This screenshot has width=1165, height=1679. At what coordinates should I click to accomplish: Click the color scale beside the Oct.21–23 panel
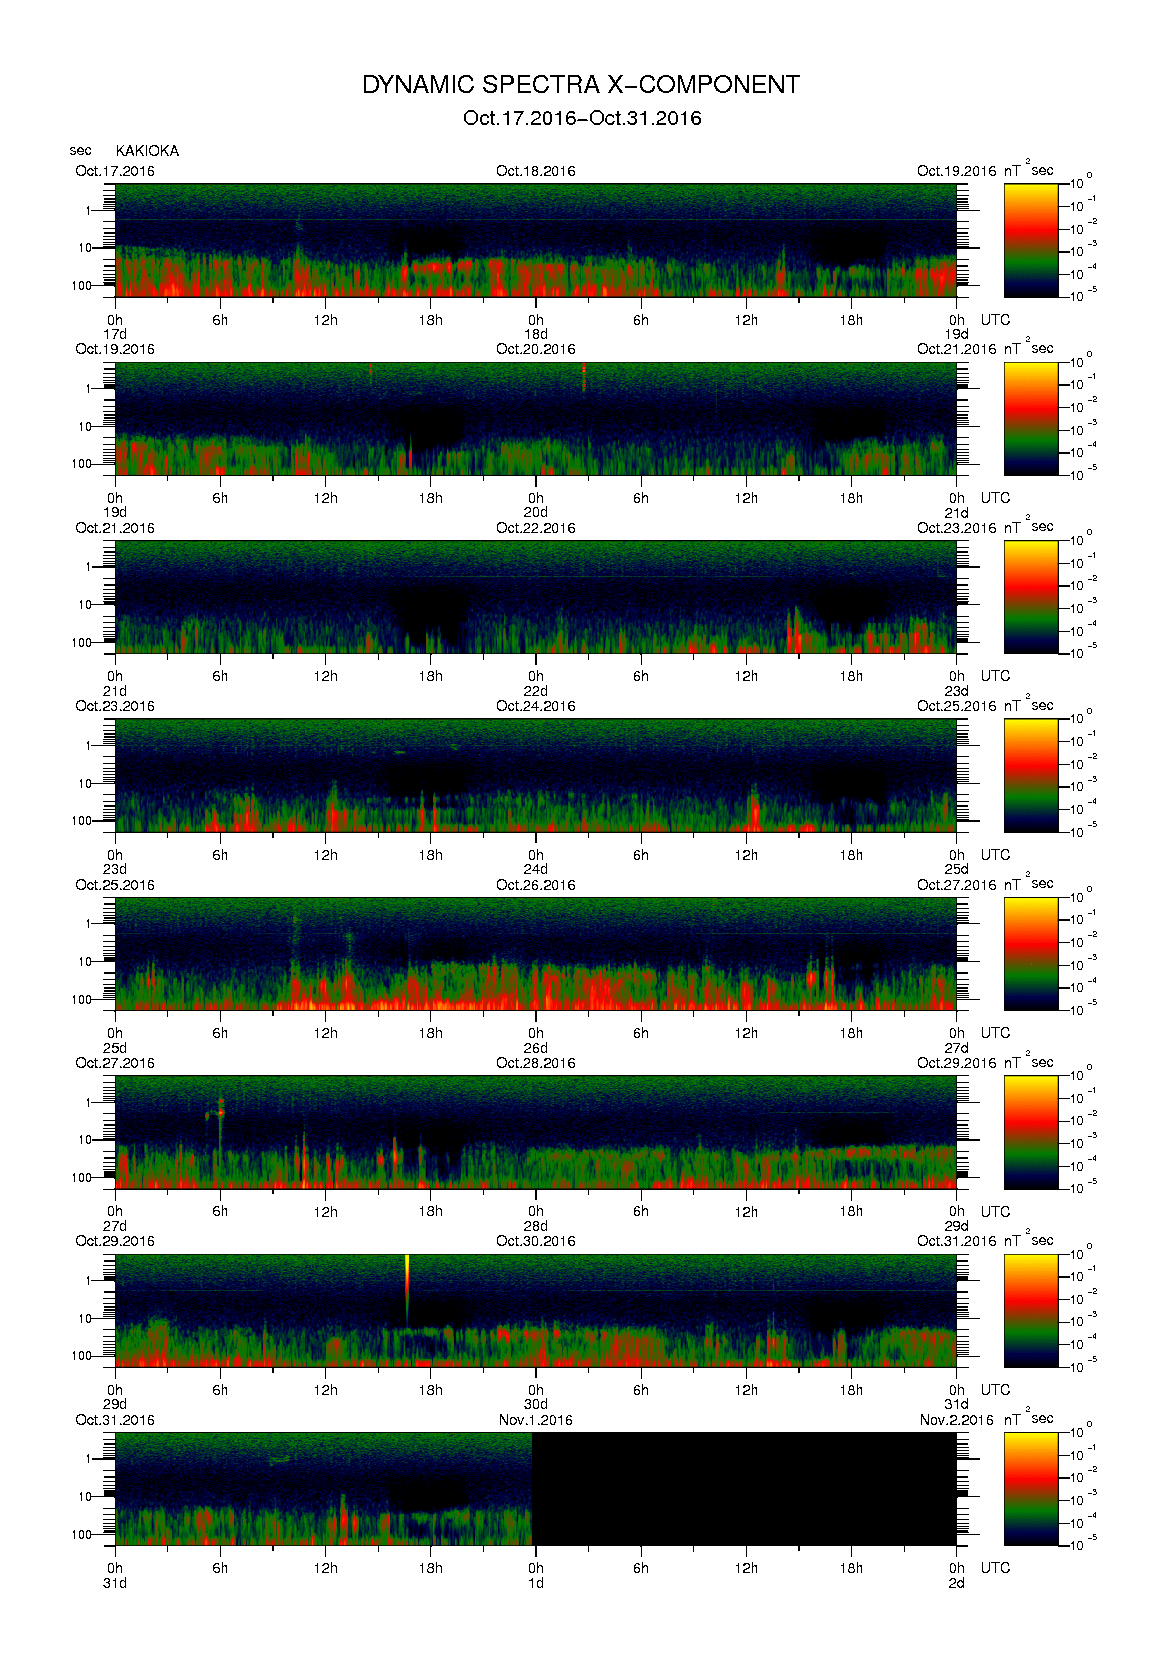[1031, 597]
